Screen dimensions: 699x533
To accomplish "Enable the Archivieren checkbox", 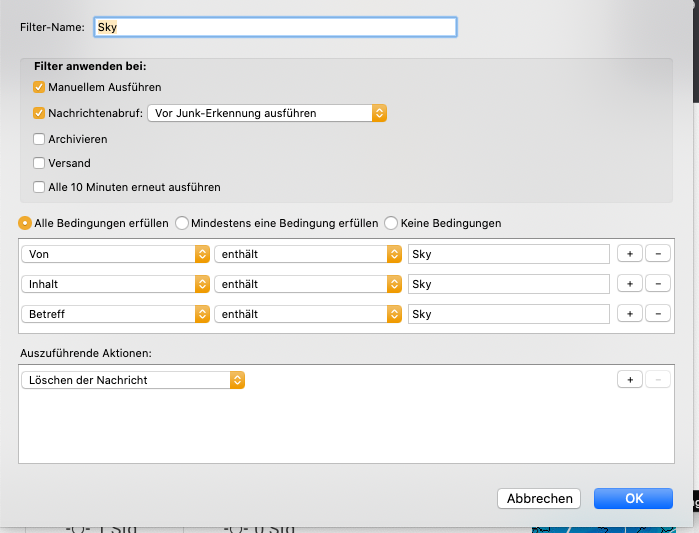I will point(40,139).
